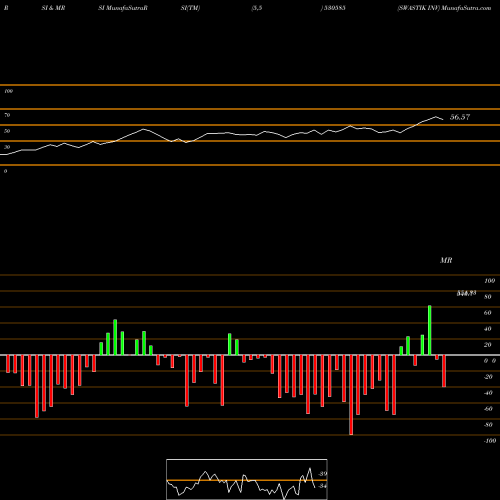Click the stock code 539583 in header
The width and height of the screenshot is (500, 500).
pyautogui.click(x=334, y=8)
